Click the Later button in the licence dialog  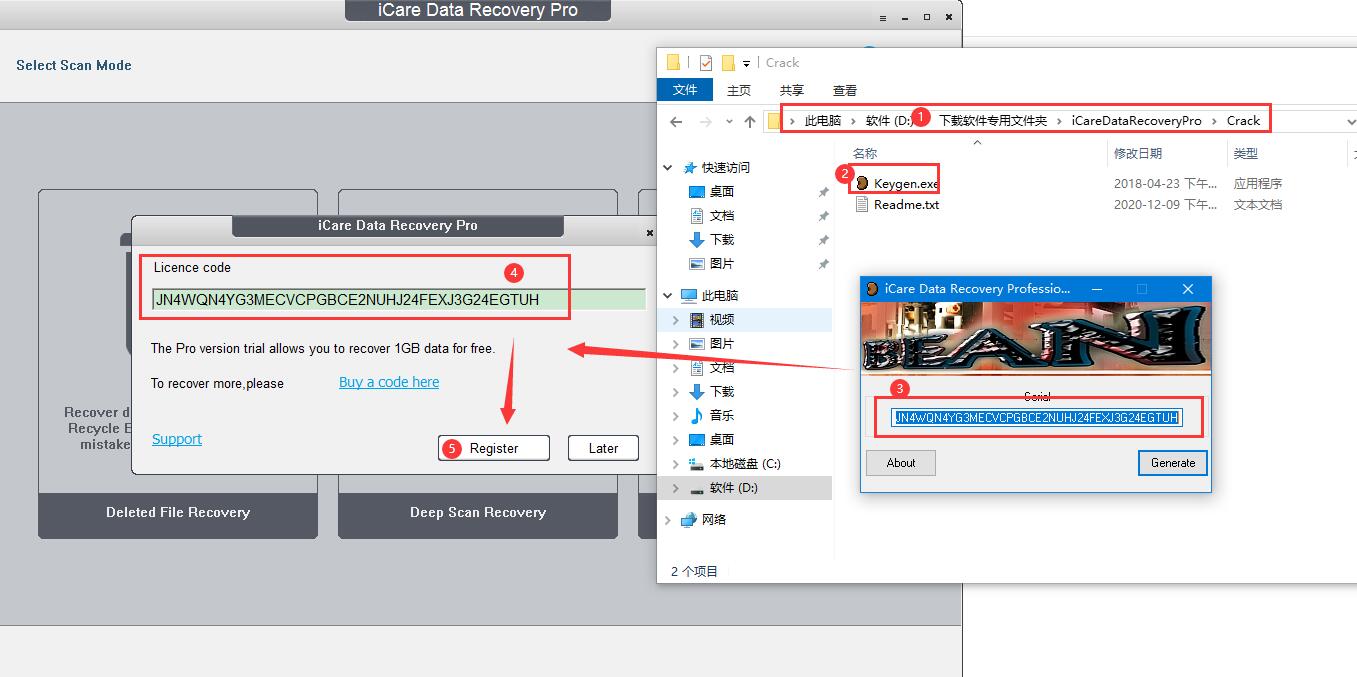point(603,448)
